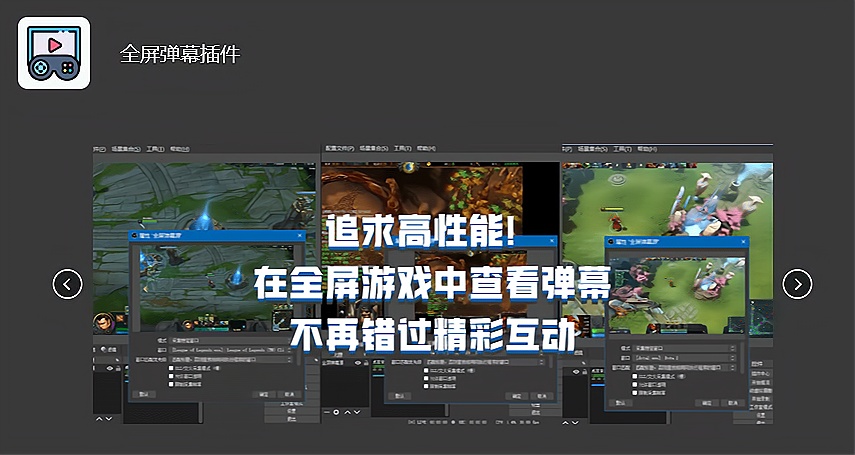Tick the first checkbox in the left properties dialog
The height and width of the screenshot is (455, 855).
(173, 368)
